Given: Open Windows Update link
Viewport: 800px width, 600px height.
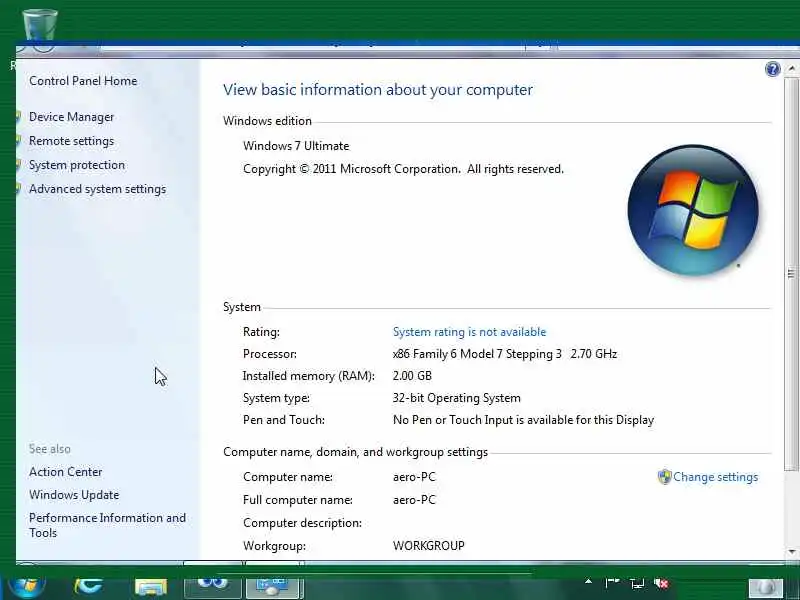Looking at the screenshot, I should 74,495.
